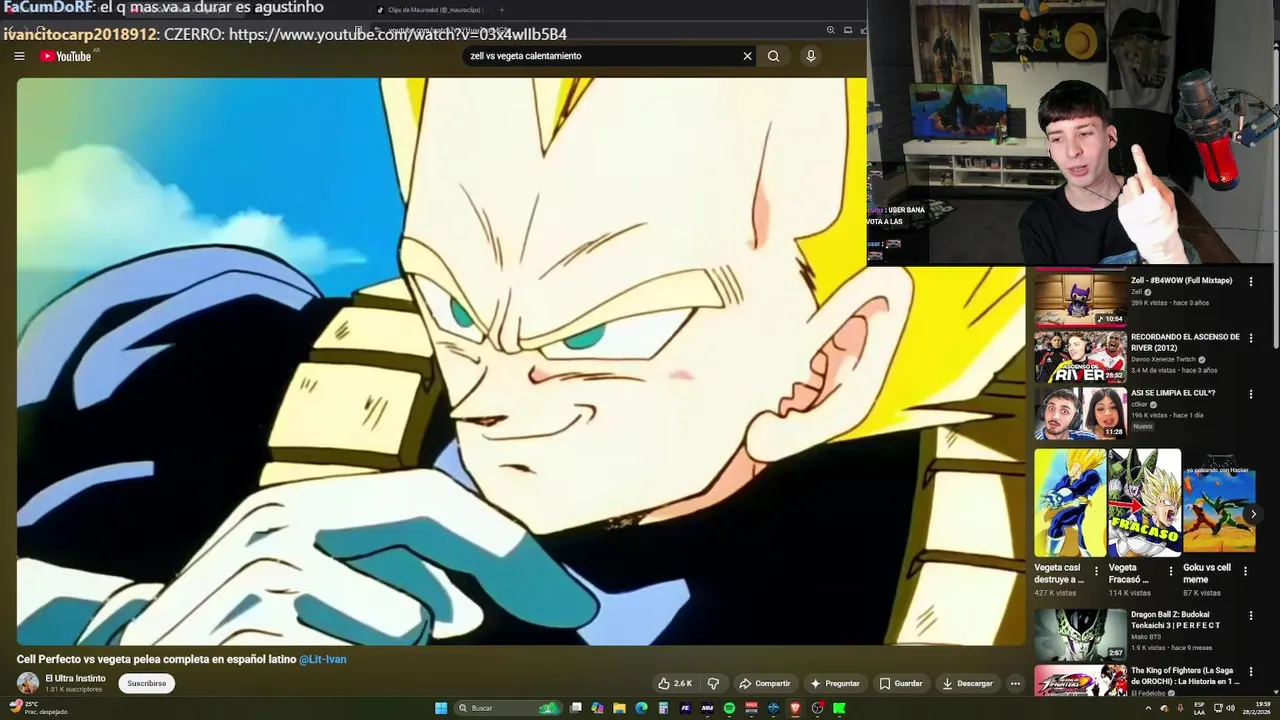
Task: Open Microsoft Edge from the taskbar
Action: (641, 708)
